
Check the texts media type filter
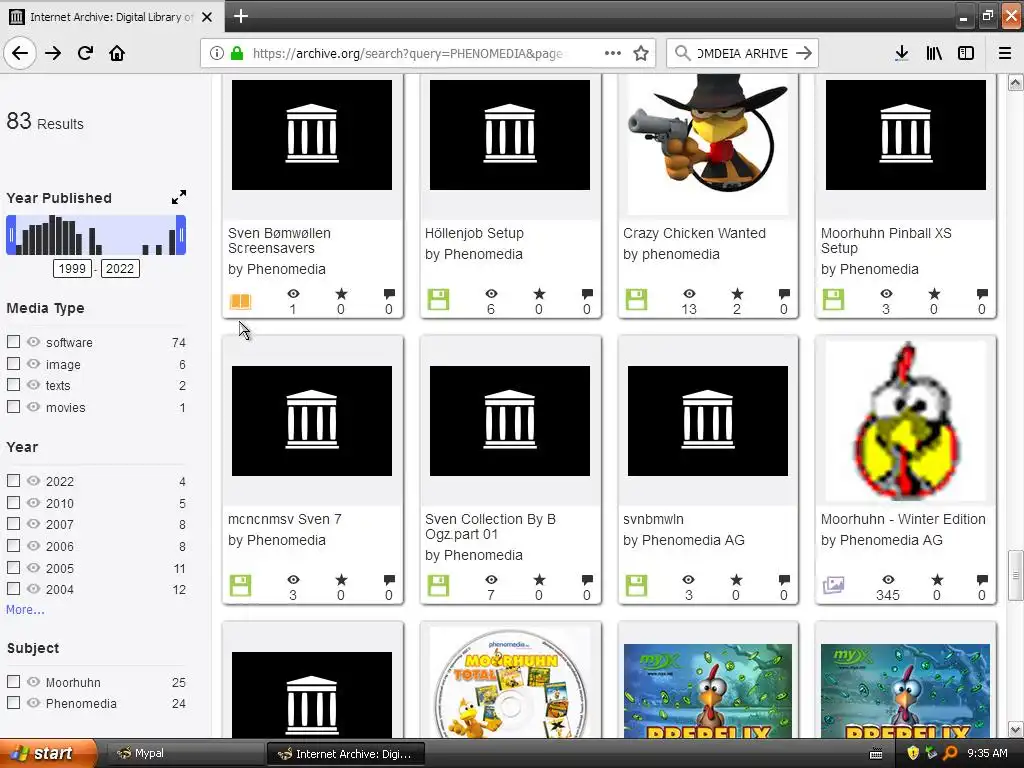(13, 385)
